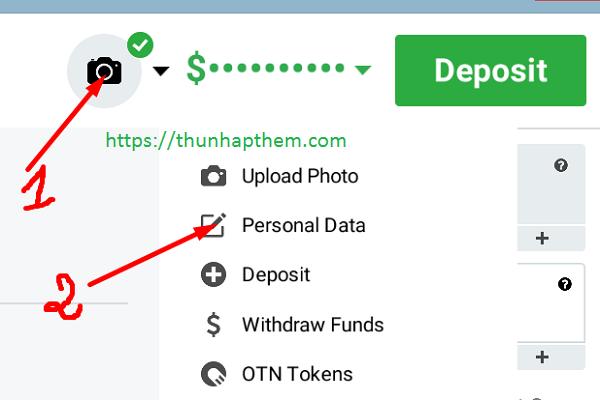
Task: Expand hidden balance with green dropdown arrow
Action: (x=362, y=70)
